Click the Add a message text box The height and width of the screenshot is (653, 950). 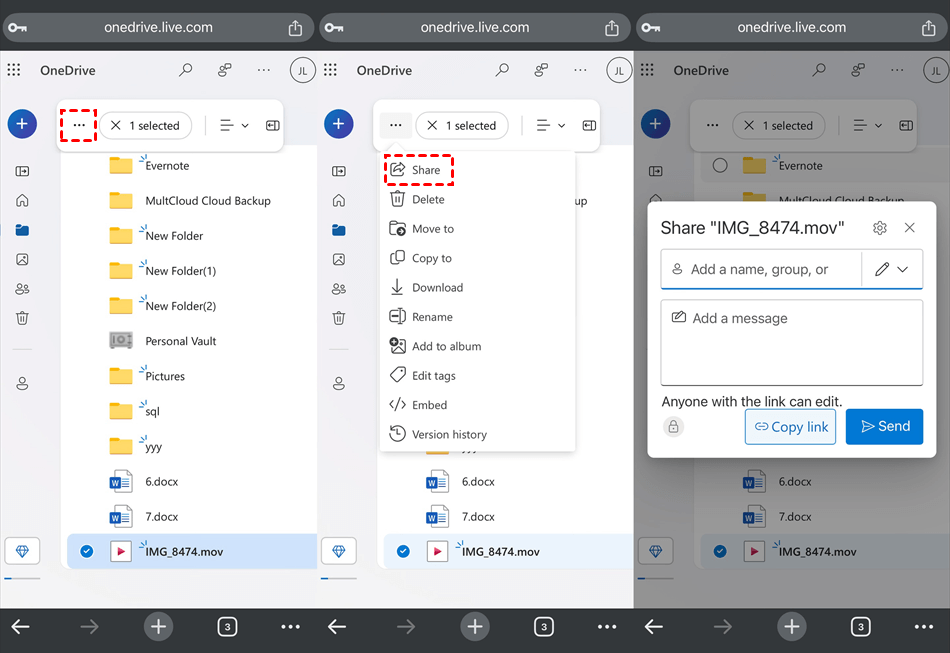coord(791,342)
